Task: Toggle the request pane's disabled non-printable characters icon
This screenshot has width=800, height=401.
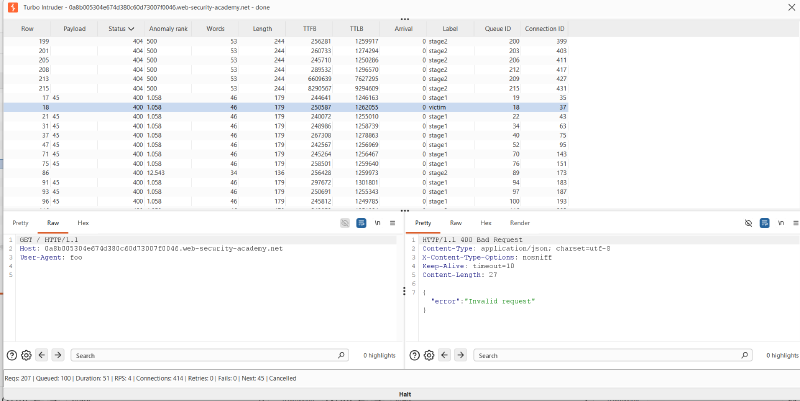Action: [345, 223]
